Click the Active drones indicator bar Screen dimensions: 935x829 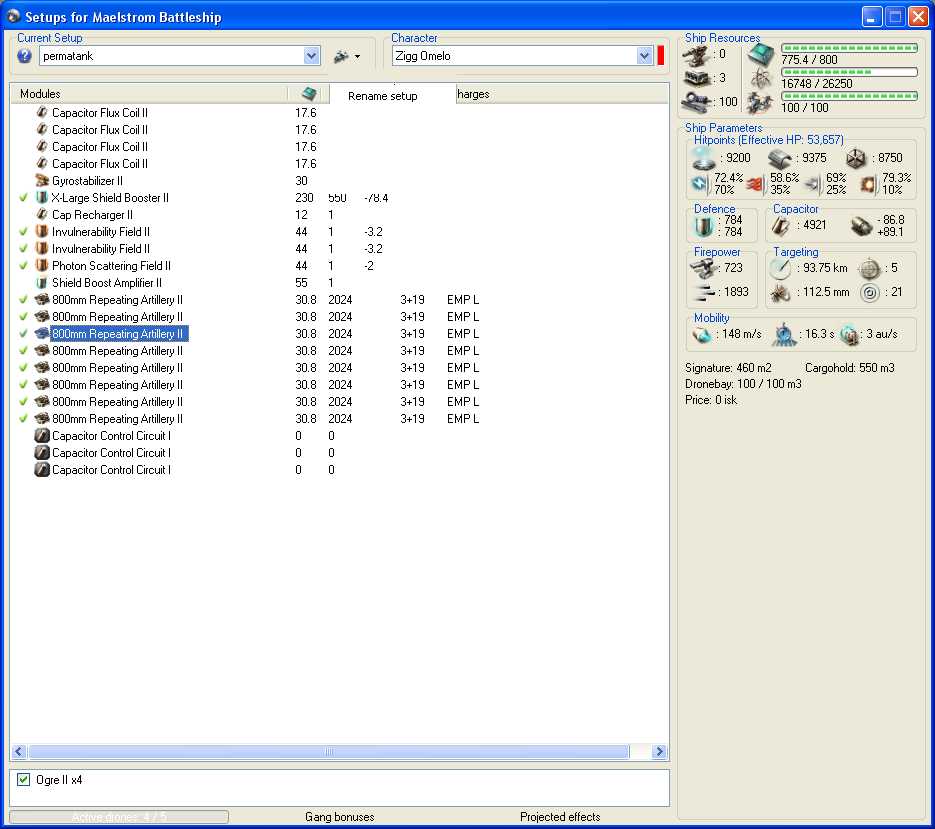coord(119,817)
